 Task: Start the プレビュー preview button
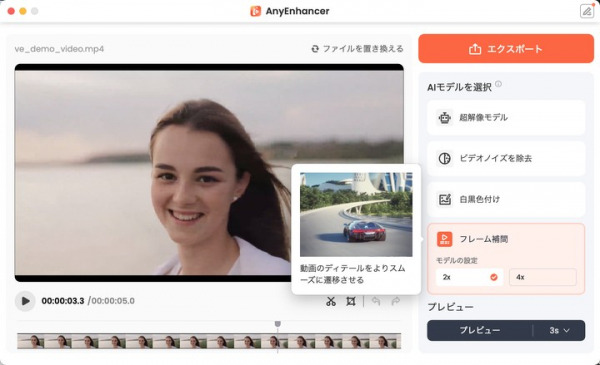point(480,331)
